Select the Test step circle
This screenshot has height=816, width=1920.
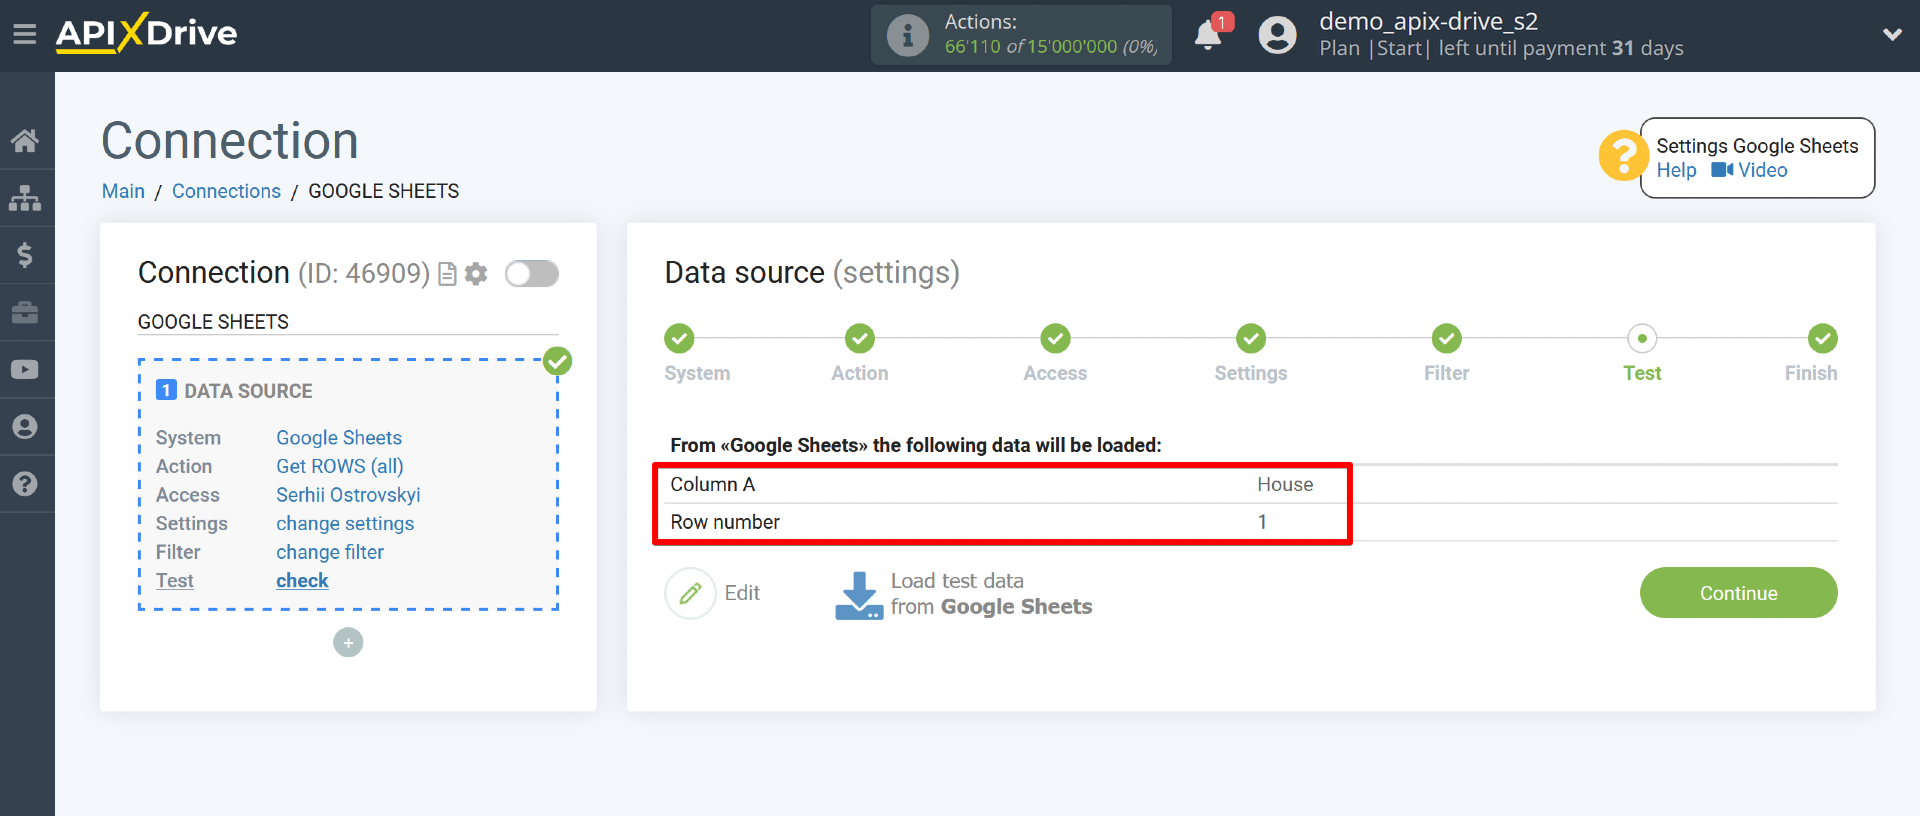pyautogui.click(x=1641, y=339)
